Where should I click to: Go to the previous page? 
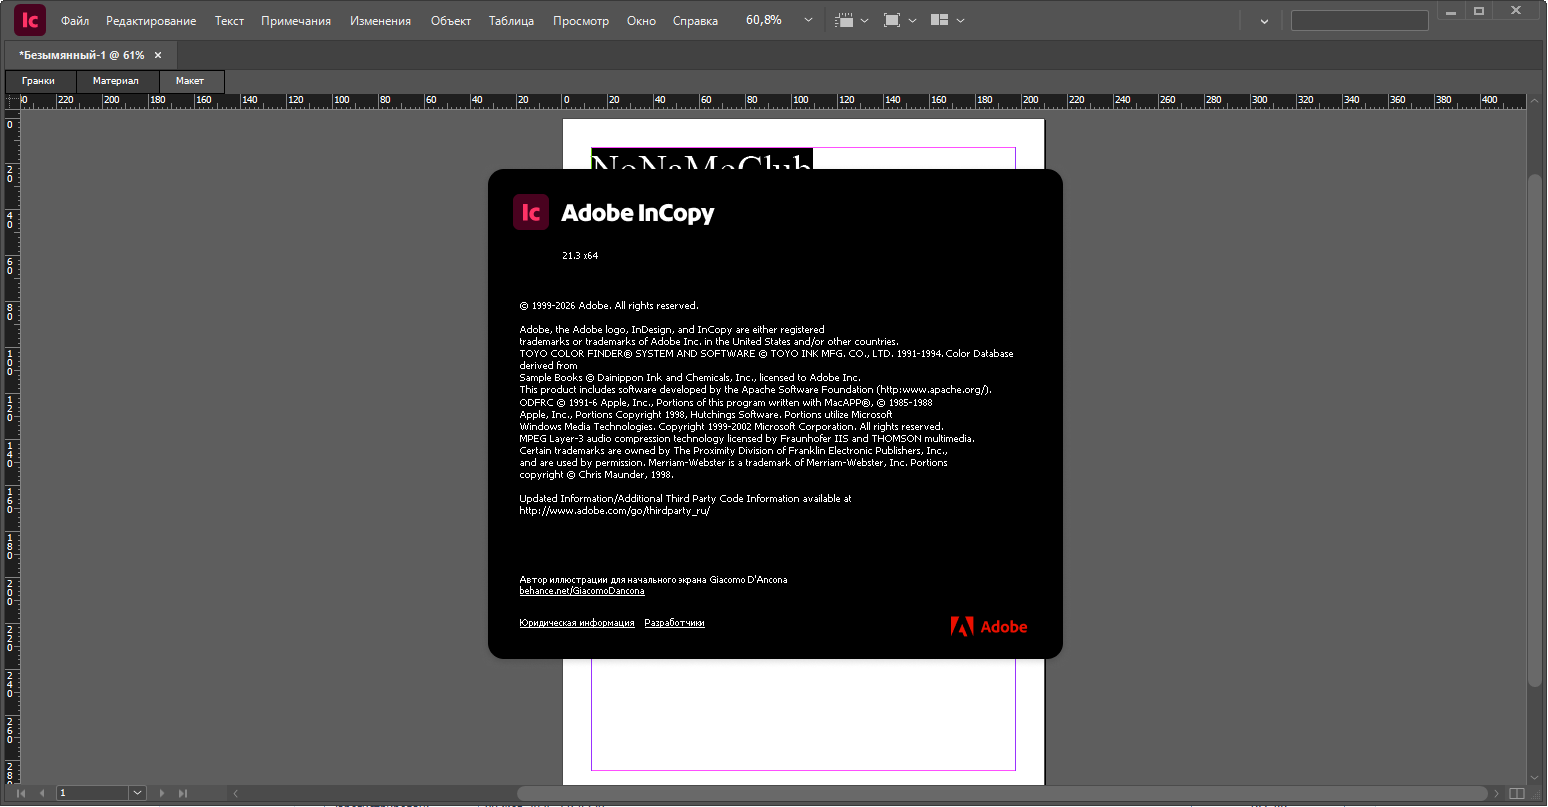click(42, 793)
